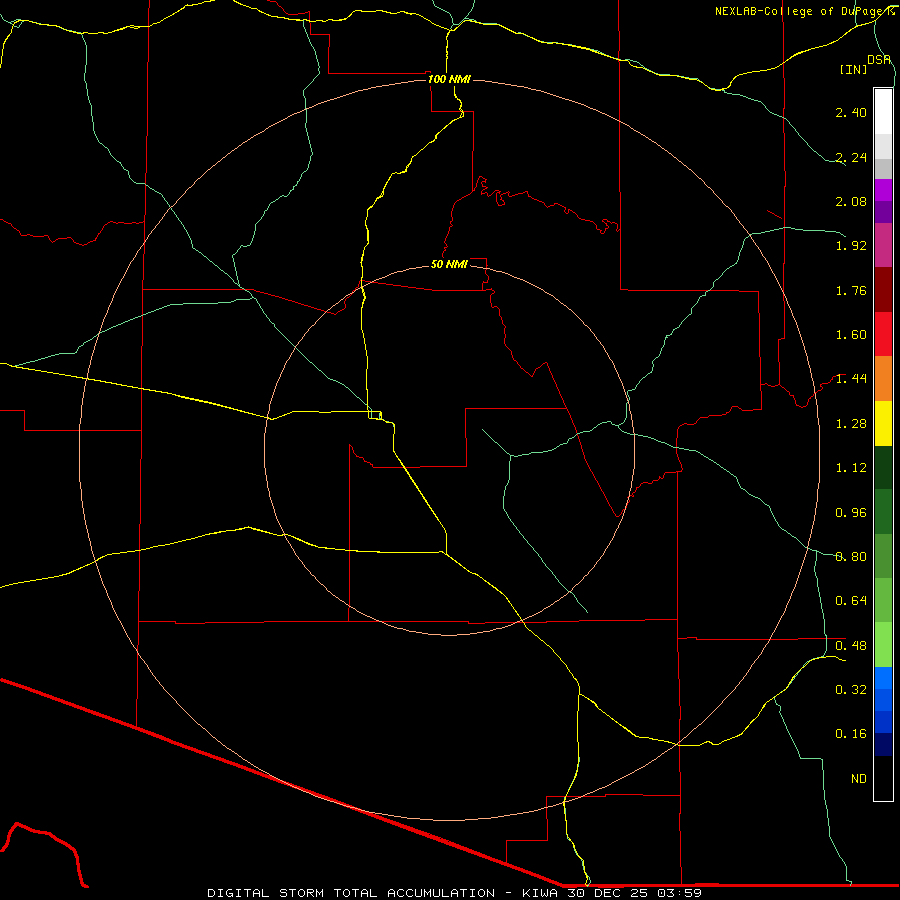Click the 0.80 legend value

(x=851, y=557)
